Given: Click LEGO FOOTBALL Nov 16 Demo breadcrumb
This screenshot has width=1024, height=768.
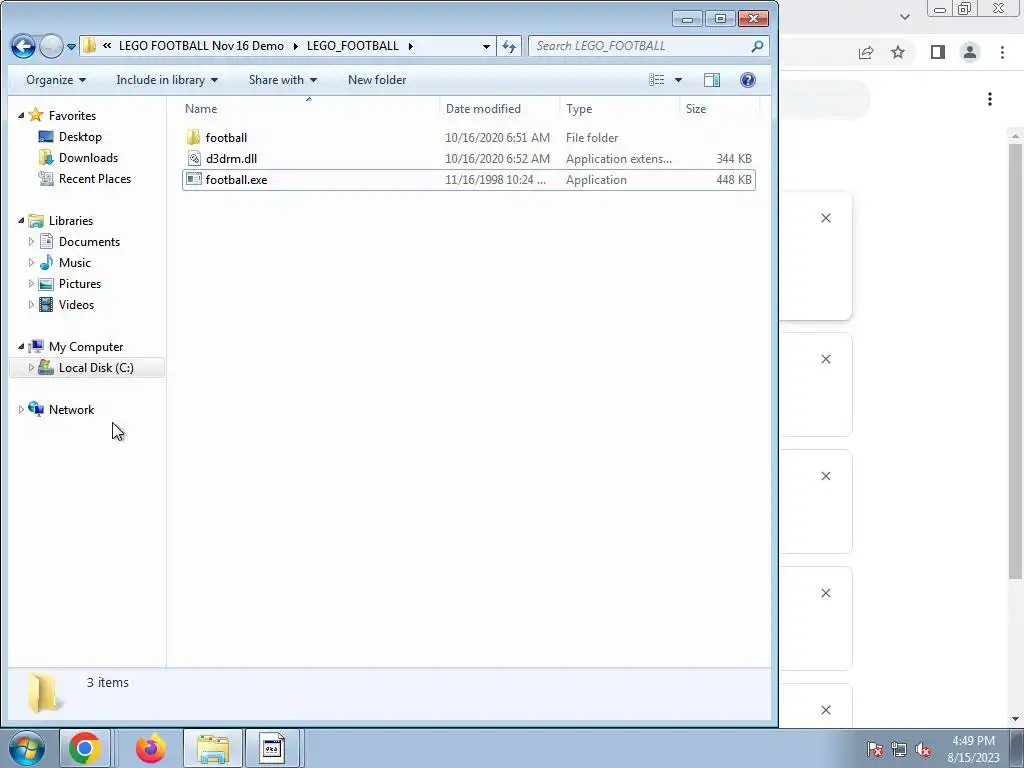Looking at the screenshot, I should tap(201, 46).
